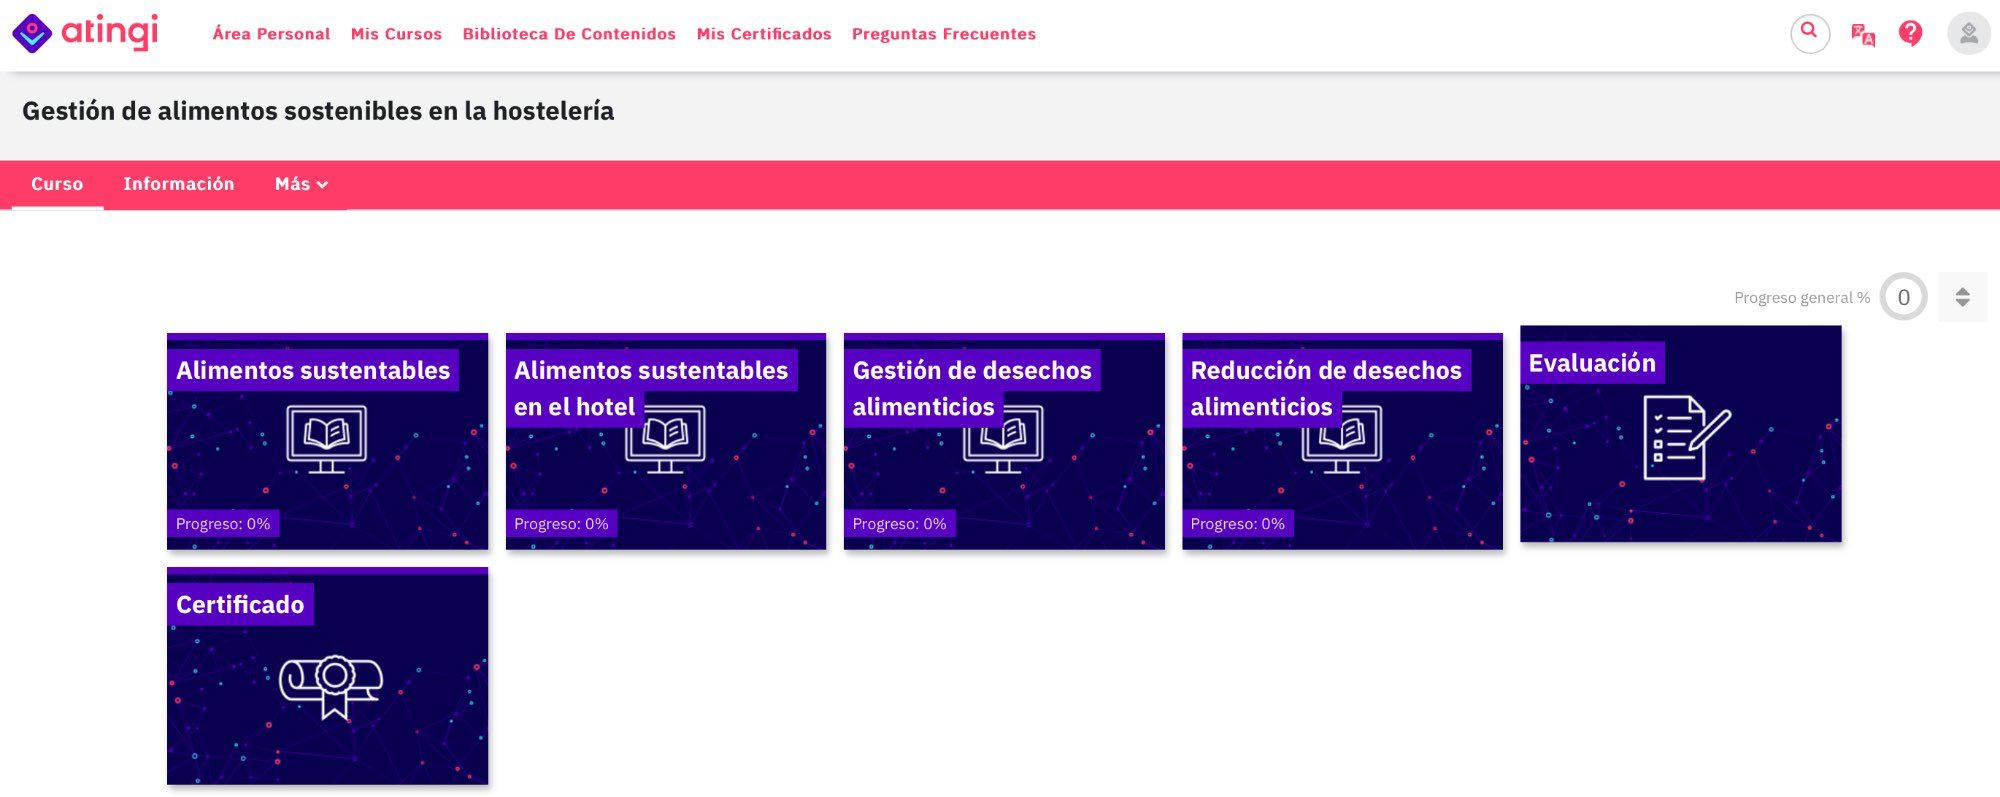Screen dimensions: 2000x797
Task: Click the monitor icon in Gestión de desechos card
Action: (x=1003, y=439)
